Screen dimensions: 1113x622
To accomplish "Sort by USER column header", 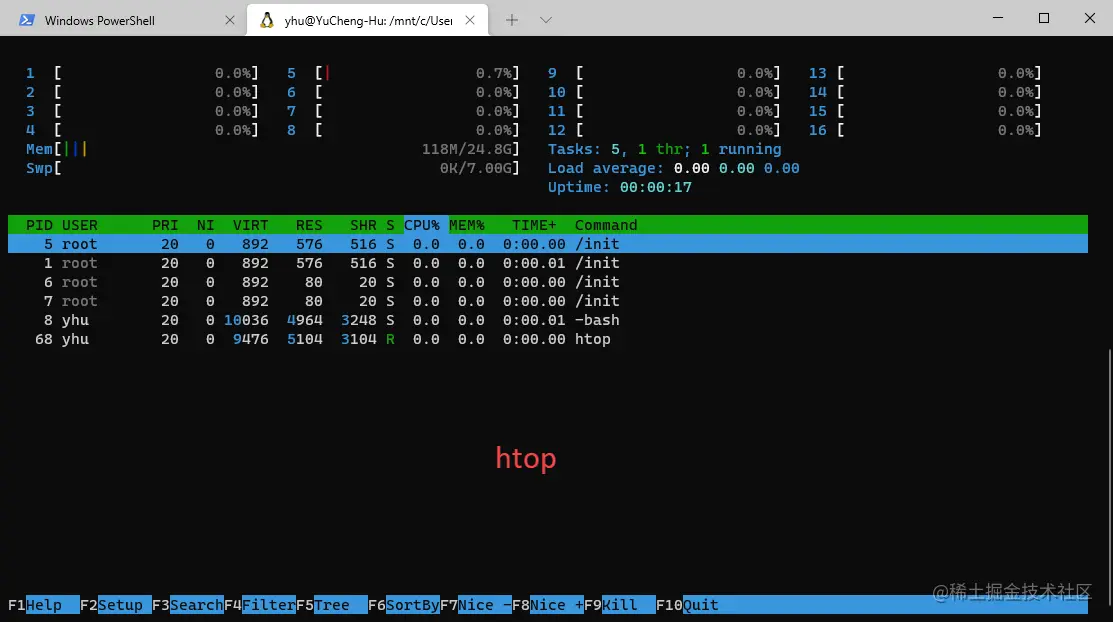I will pos(80,225).
